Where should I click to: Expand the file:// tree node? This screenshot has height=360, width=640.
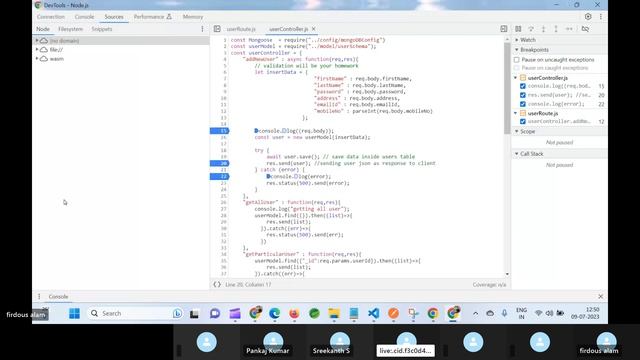click(x=37, y=50)
